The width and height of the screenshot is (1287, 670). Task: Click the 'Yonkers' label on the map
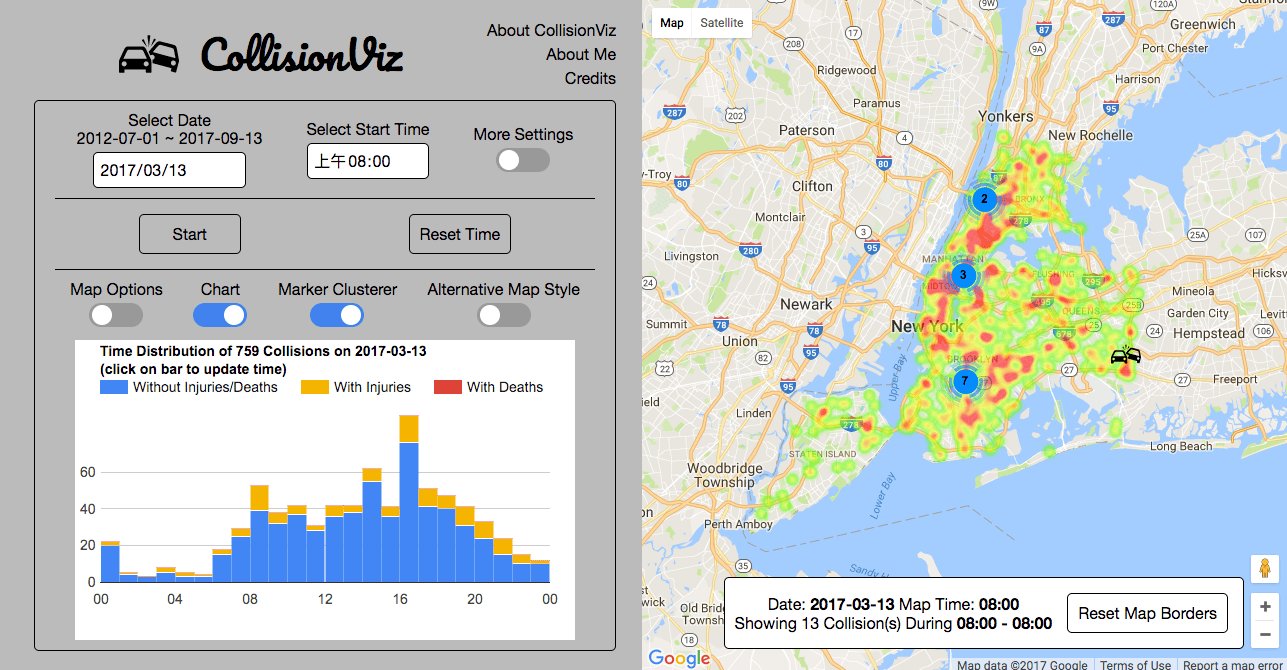[1005, 116]
